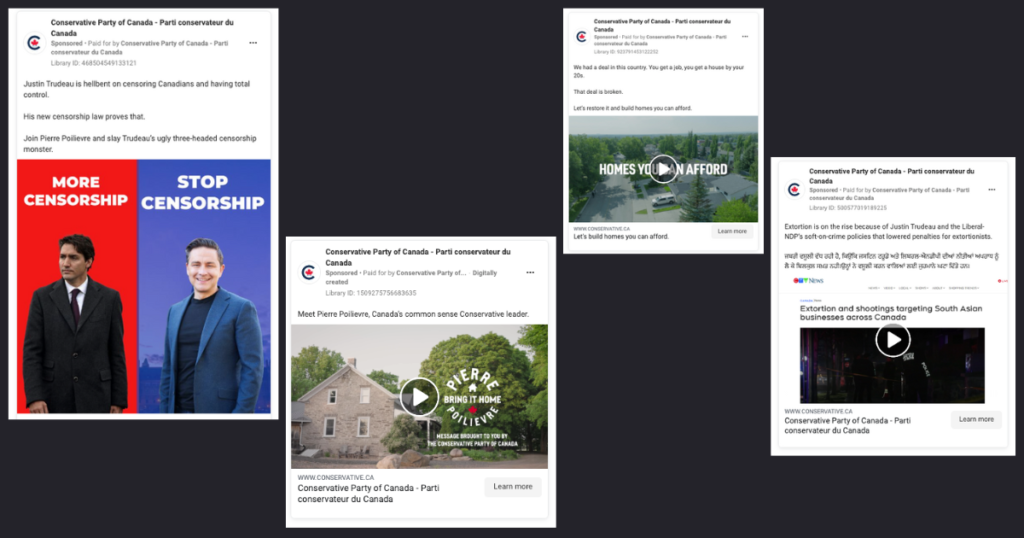Click the footer page title under the Poilievre video
This screenshot has height=538, width=1024.
pos(368,494)
